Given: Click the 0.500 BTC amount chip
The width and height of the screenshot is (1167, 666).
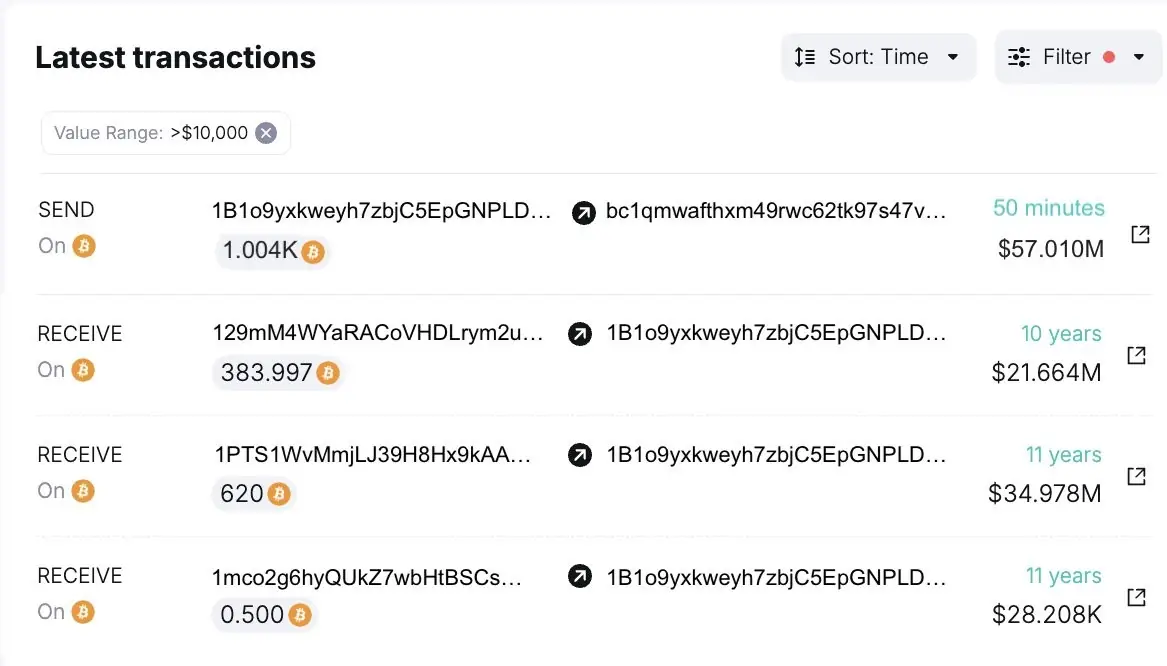Looking at the screenshot, I should pyautogui.click(x=264, y=615).
